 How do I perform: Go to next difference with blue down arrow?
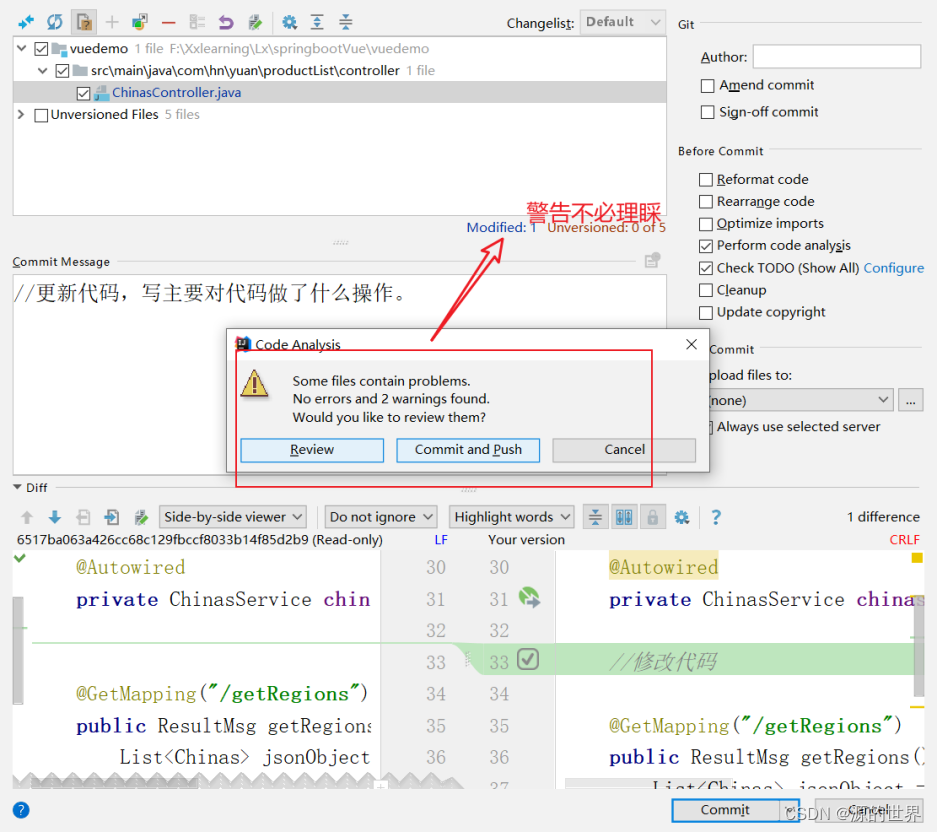click(54, 517)
